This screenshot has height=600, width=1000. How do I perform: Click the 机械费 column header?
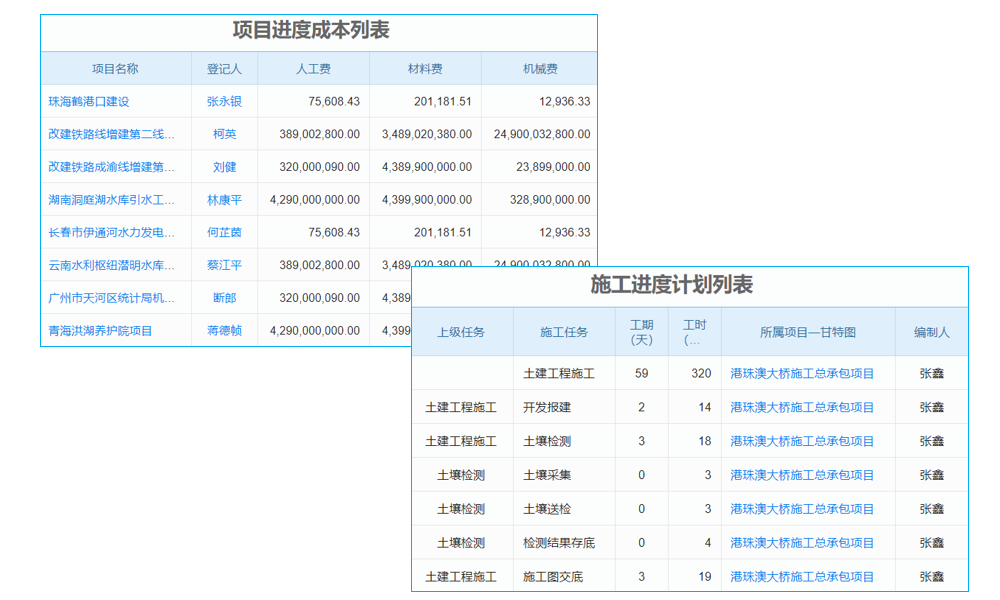coord(539,67)
